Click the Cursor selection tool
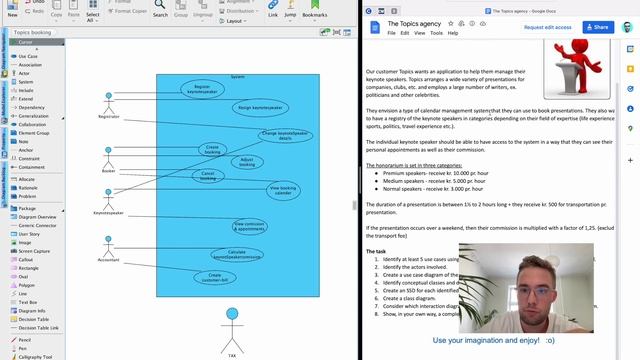640x360 pixels. click(36, 42)
